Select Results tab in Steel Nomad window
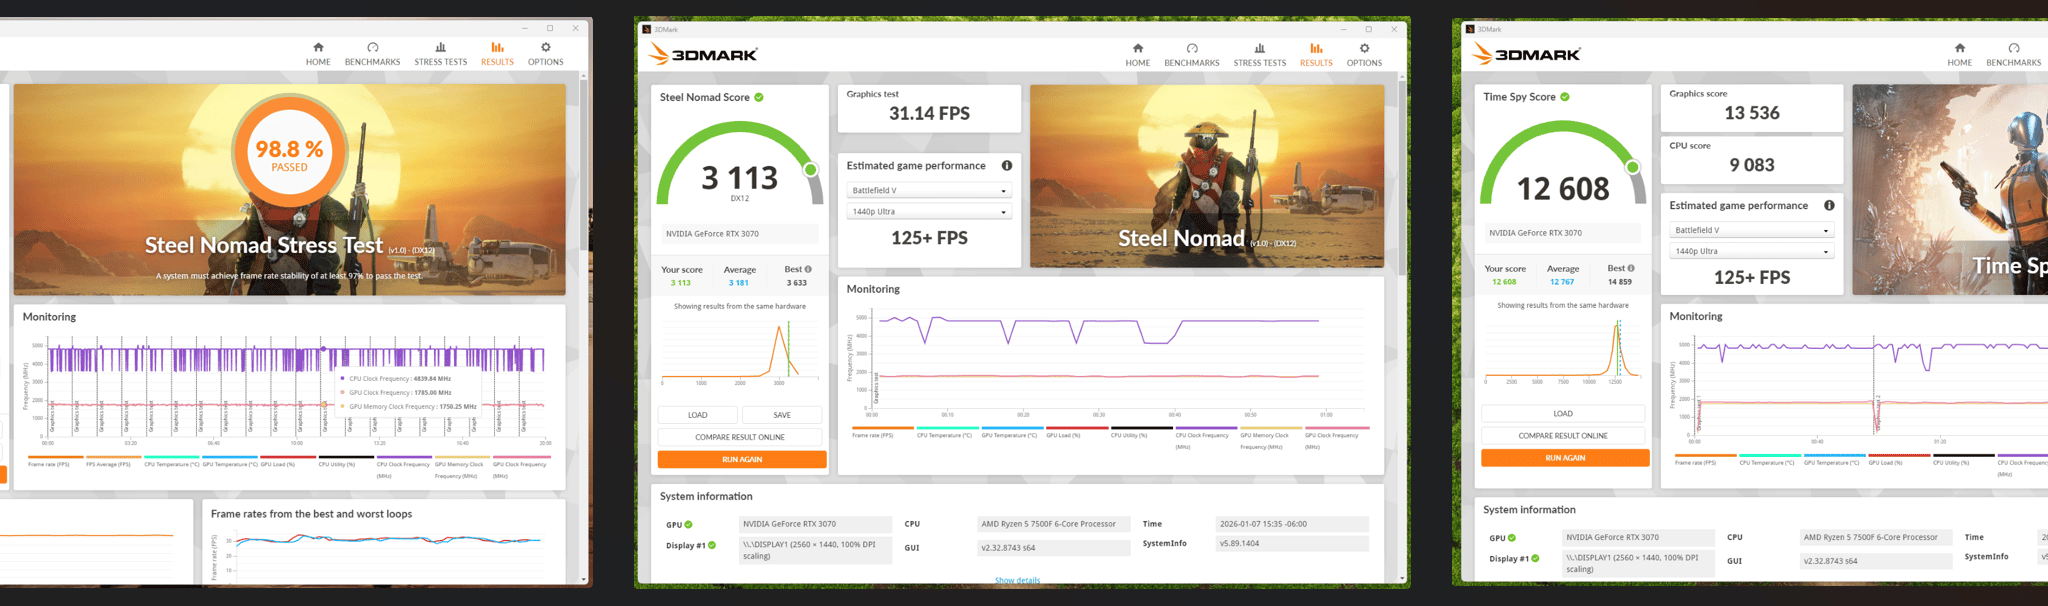Image resolution: width=2048 pixels, height=606 pixels. click(1316, 54)
